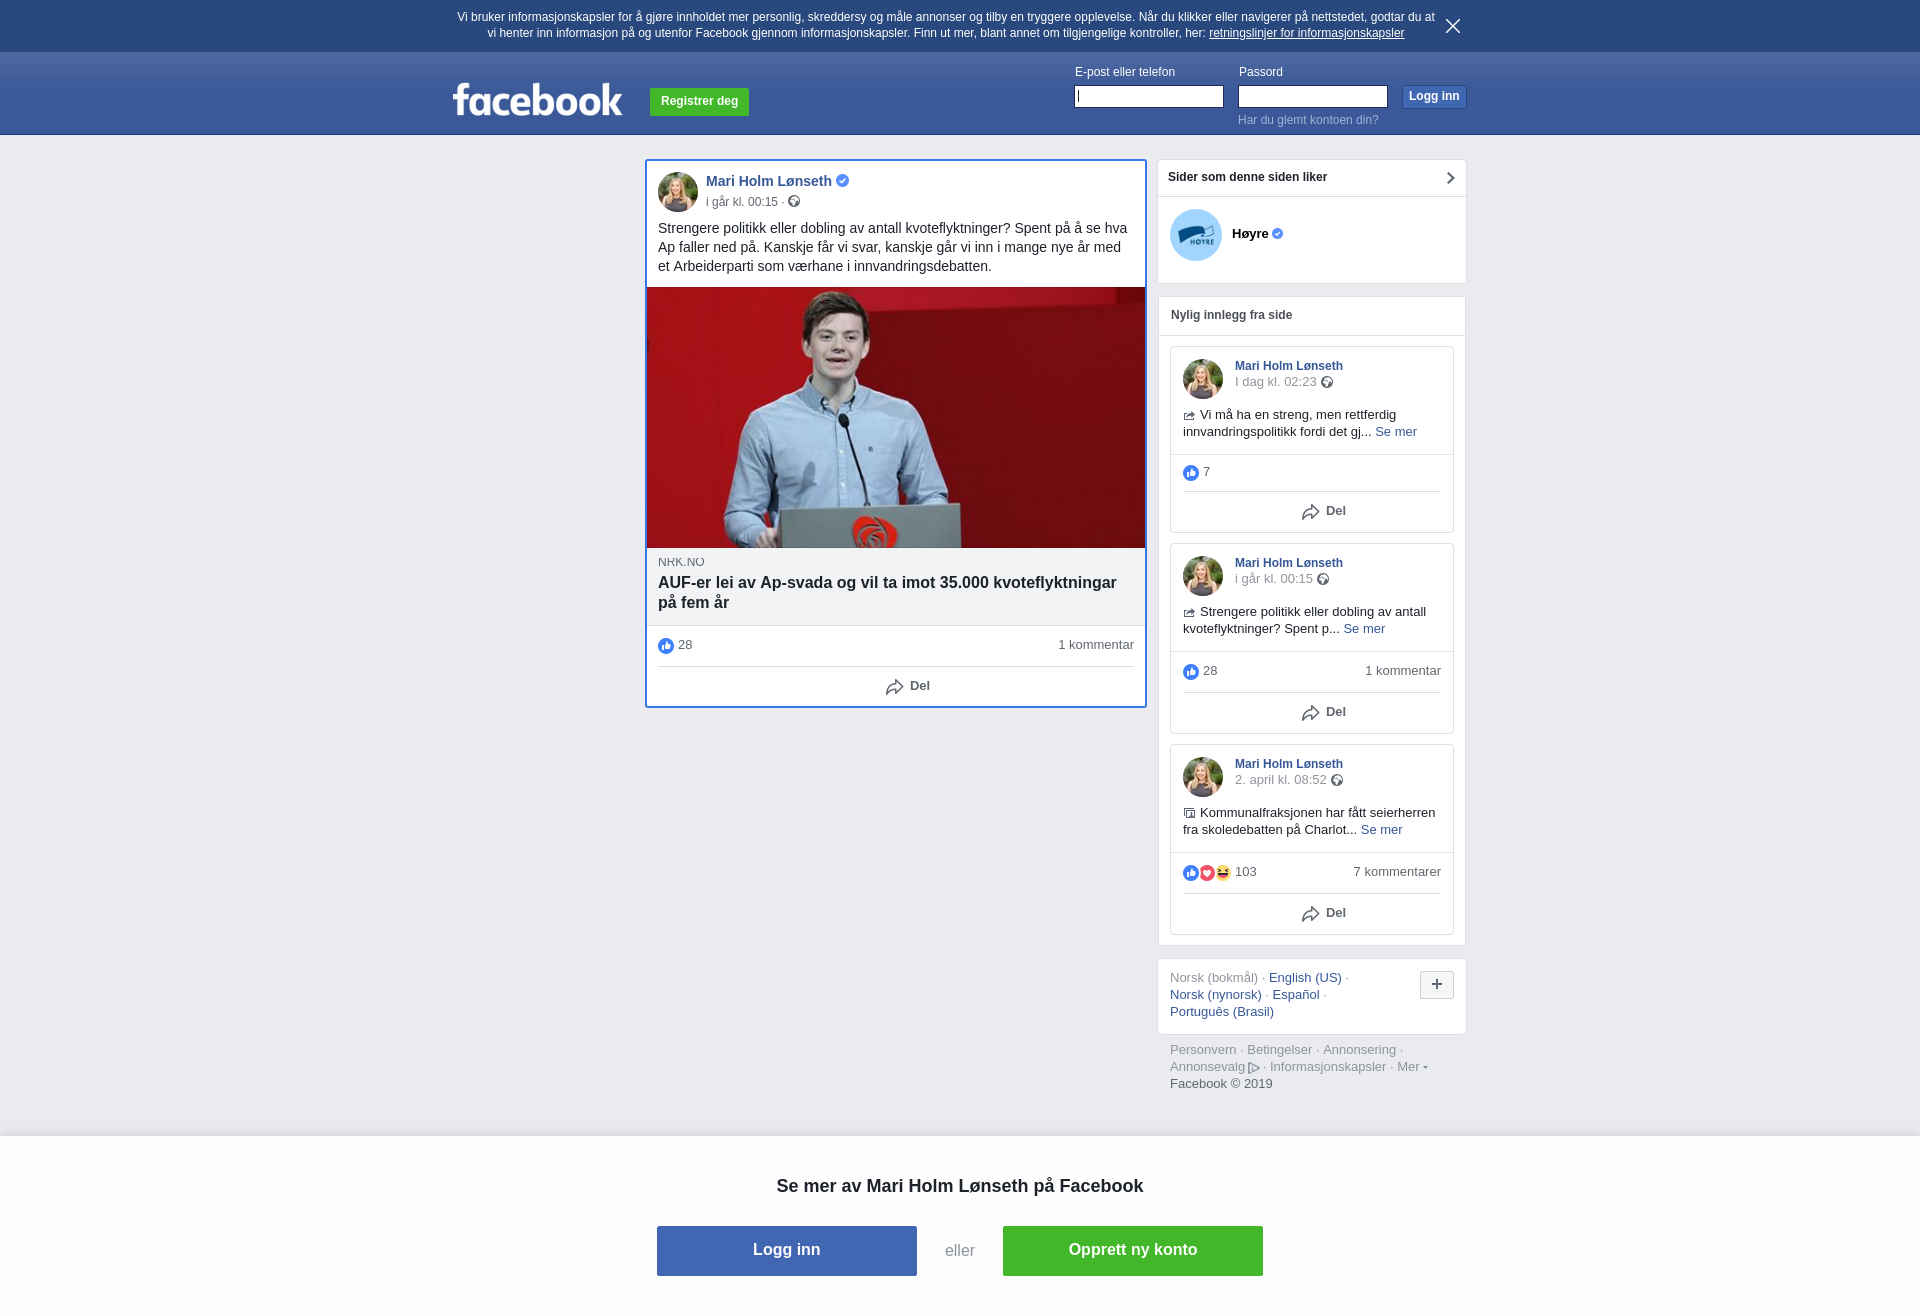Click the reaction icons showing 103
This screenshot has width=1920, height=1316.
1207,873
